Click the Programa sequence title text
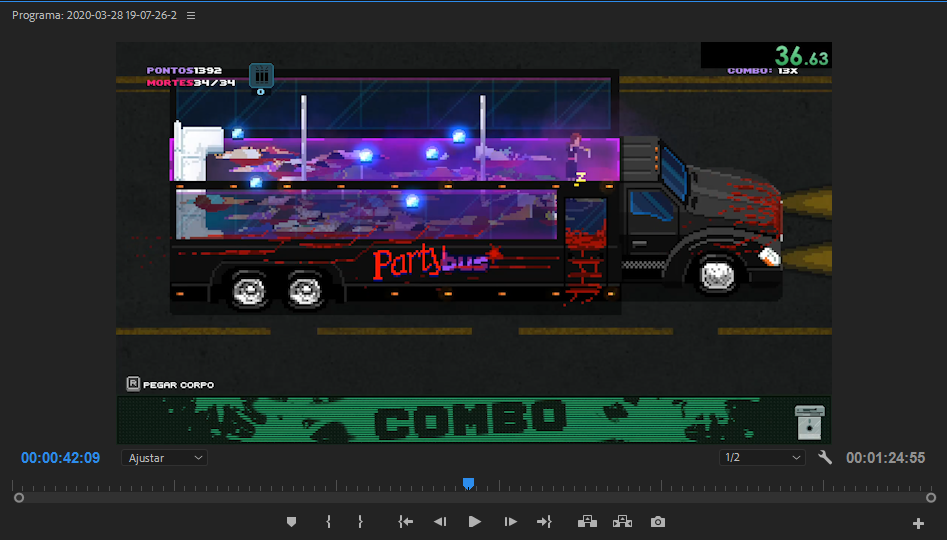This screenshot has width=947, height=540. [x=94, y=15]
